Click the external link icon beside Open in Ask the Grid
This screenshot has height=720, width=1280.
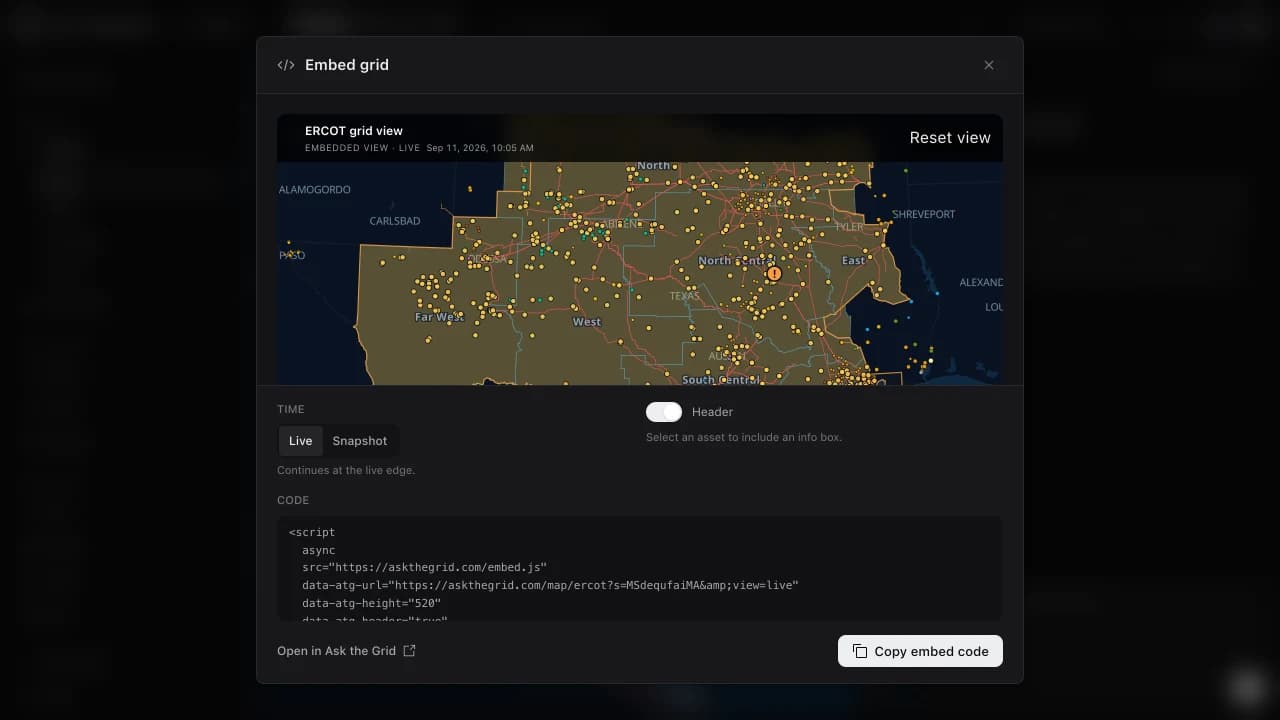pos(409,650)
